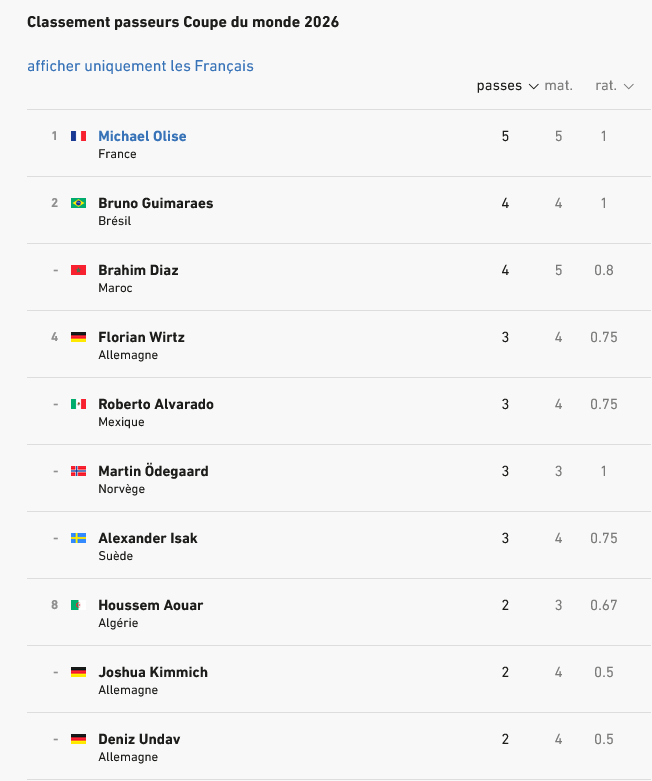652x781 pixels.
Task: Show only French players via afficher link
Action: 140,66
